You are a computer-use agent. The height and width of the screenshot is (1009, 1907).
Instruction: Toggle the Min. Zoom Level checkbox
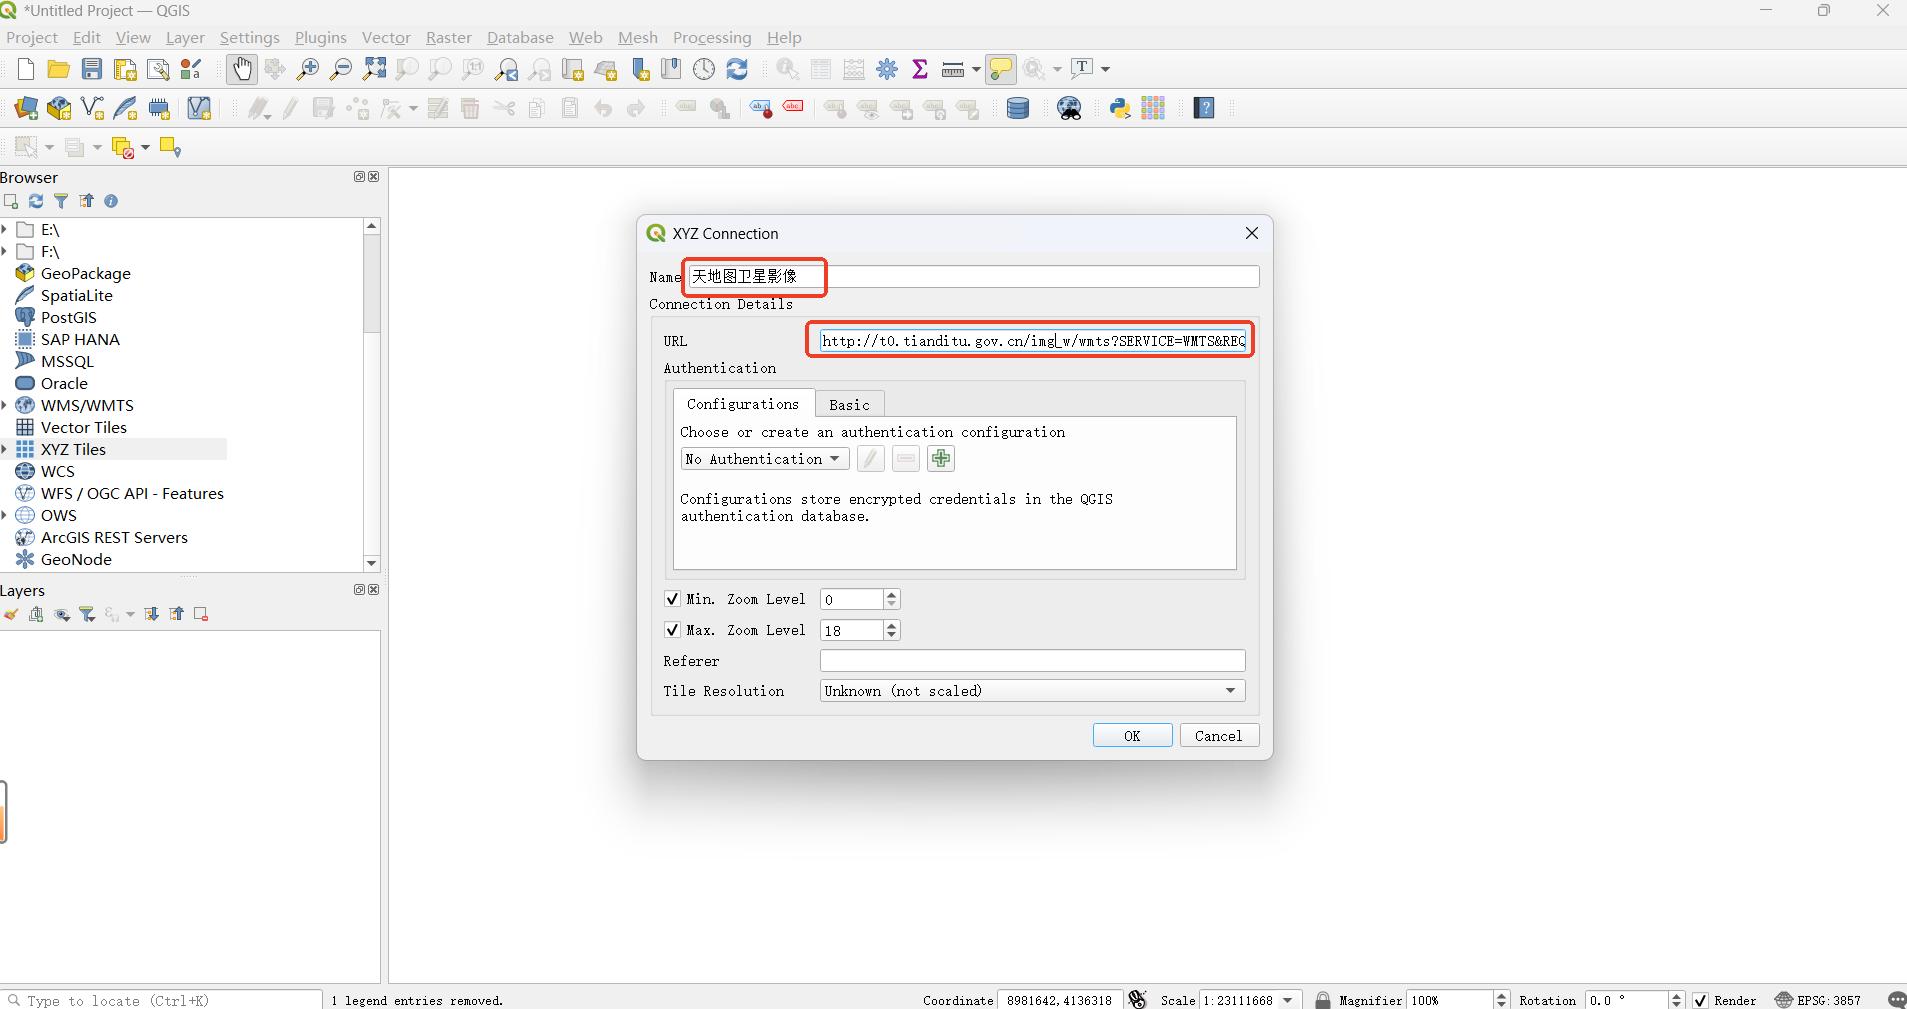point(672,599)
